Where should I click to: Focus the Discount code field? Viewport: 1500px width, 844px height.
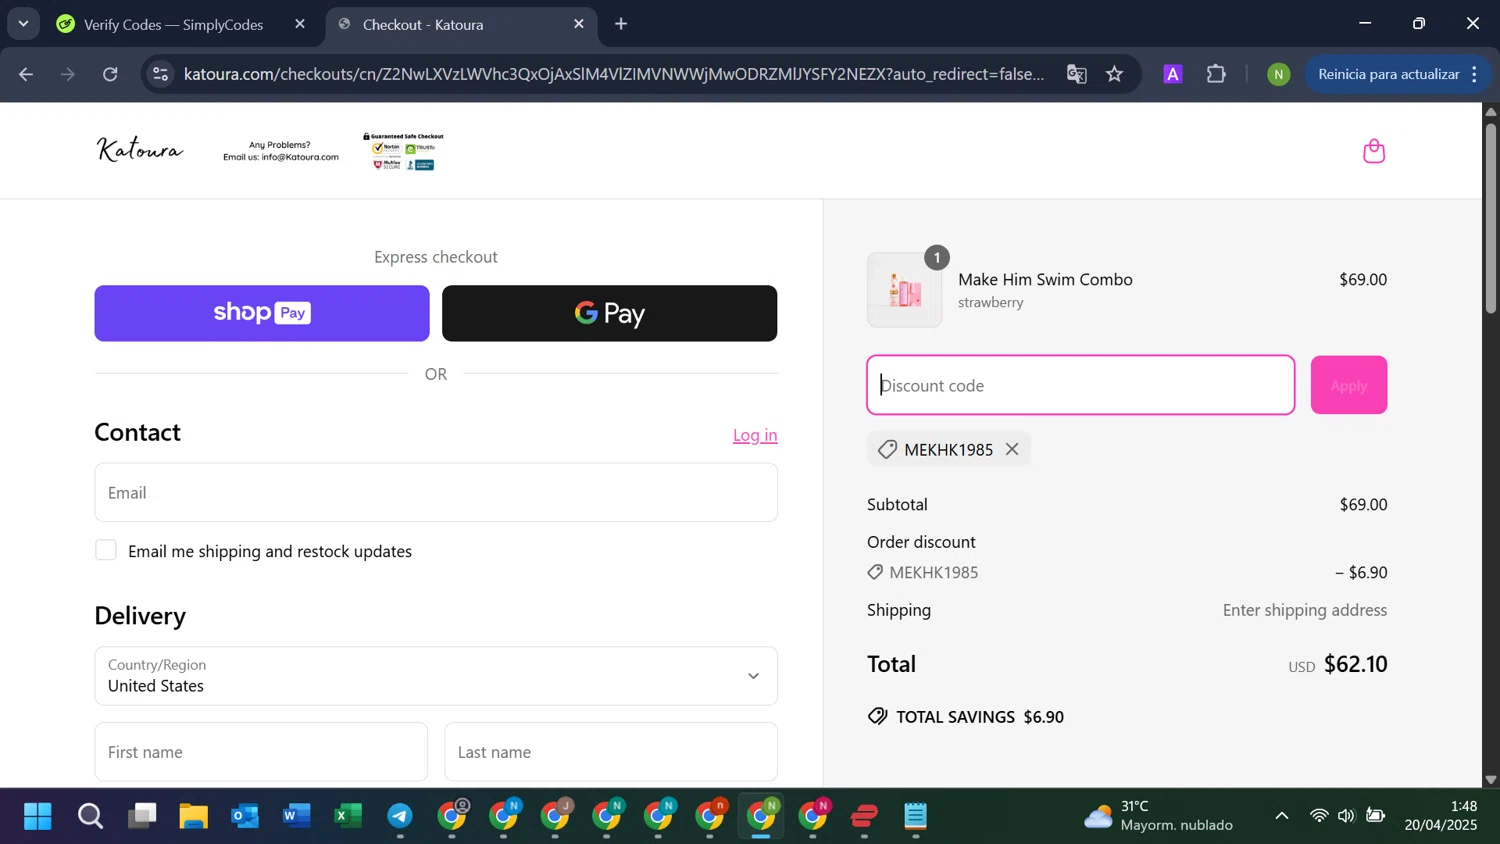click(1081, 385)
